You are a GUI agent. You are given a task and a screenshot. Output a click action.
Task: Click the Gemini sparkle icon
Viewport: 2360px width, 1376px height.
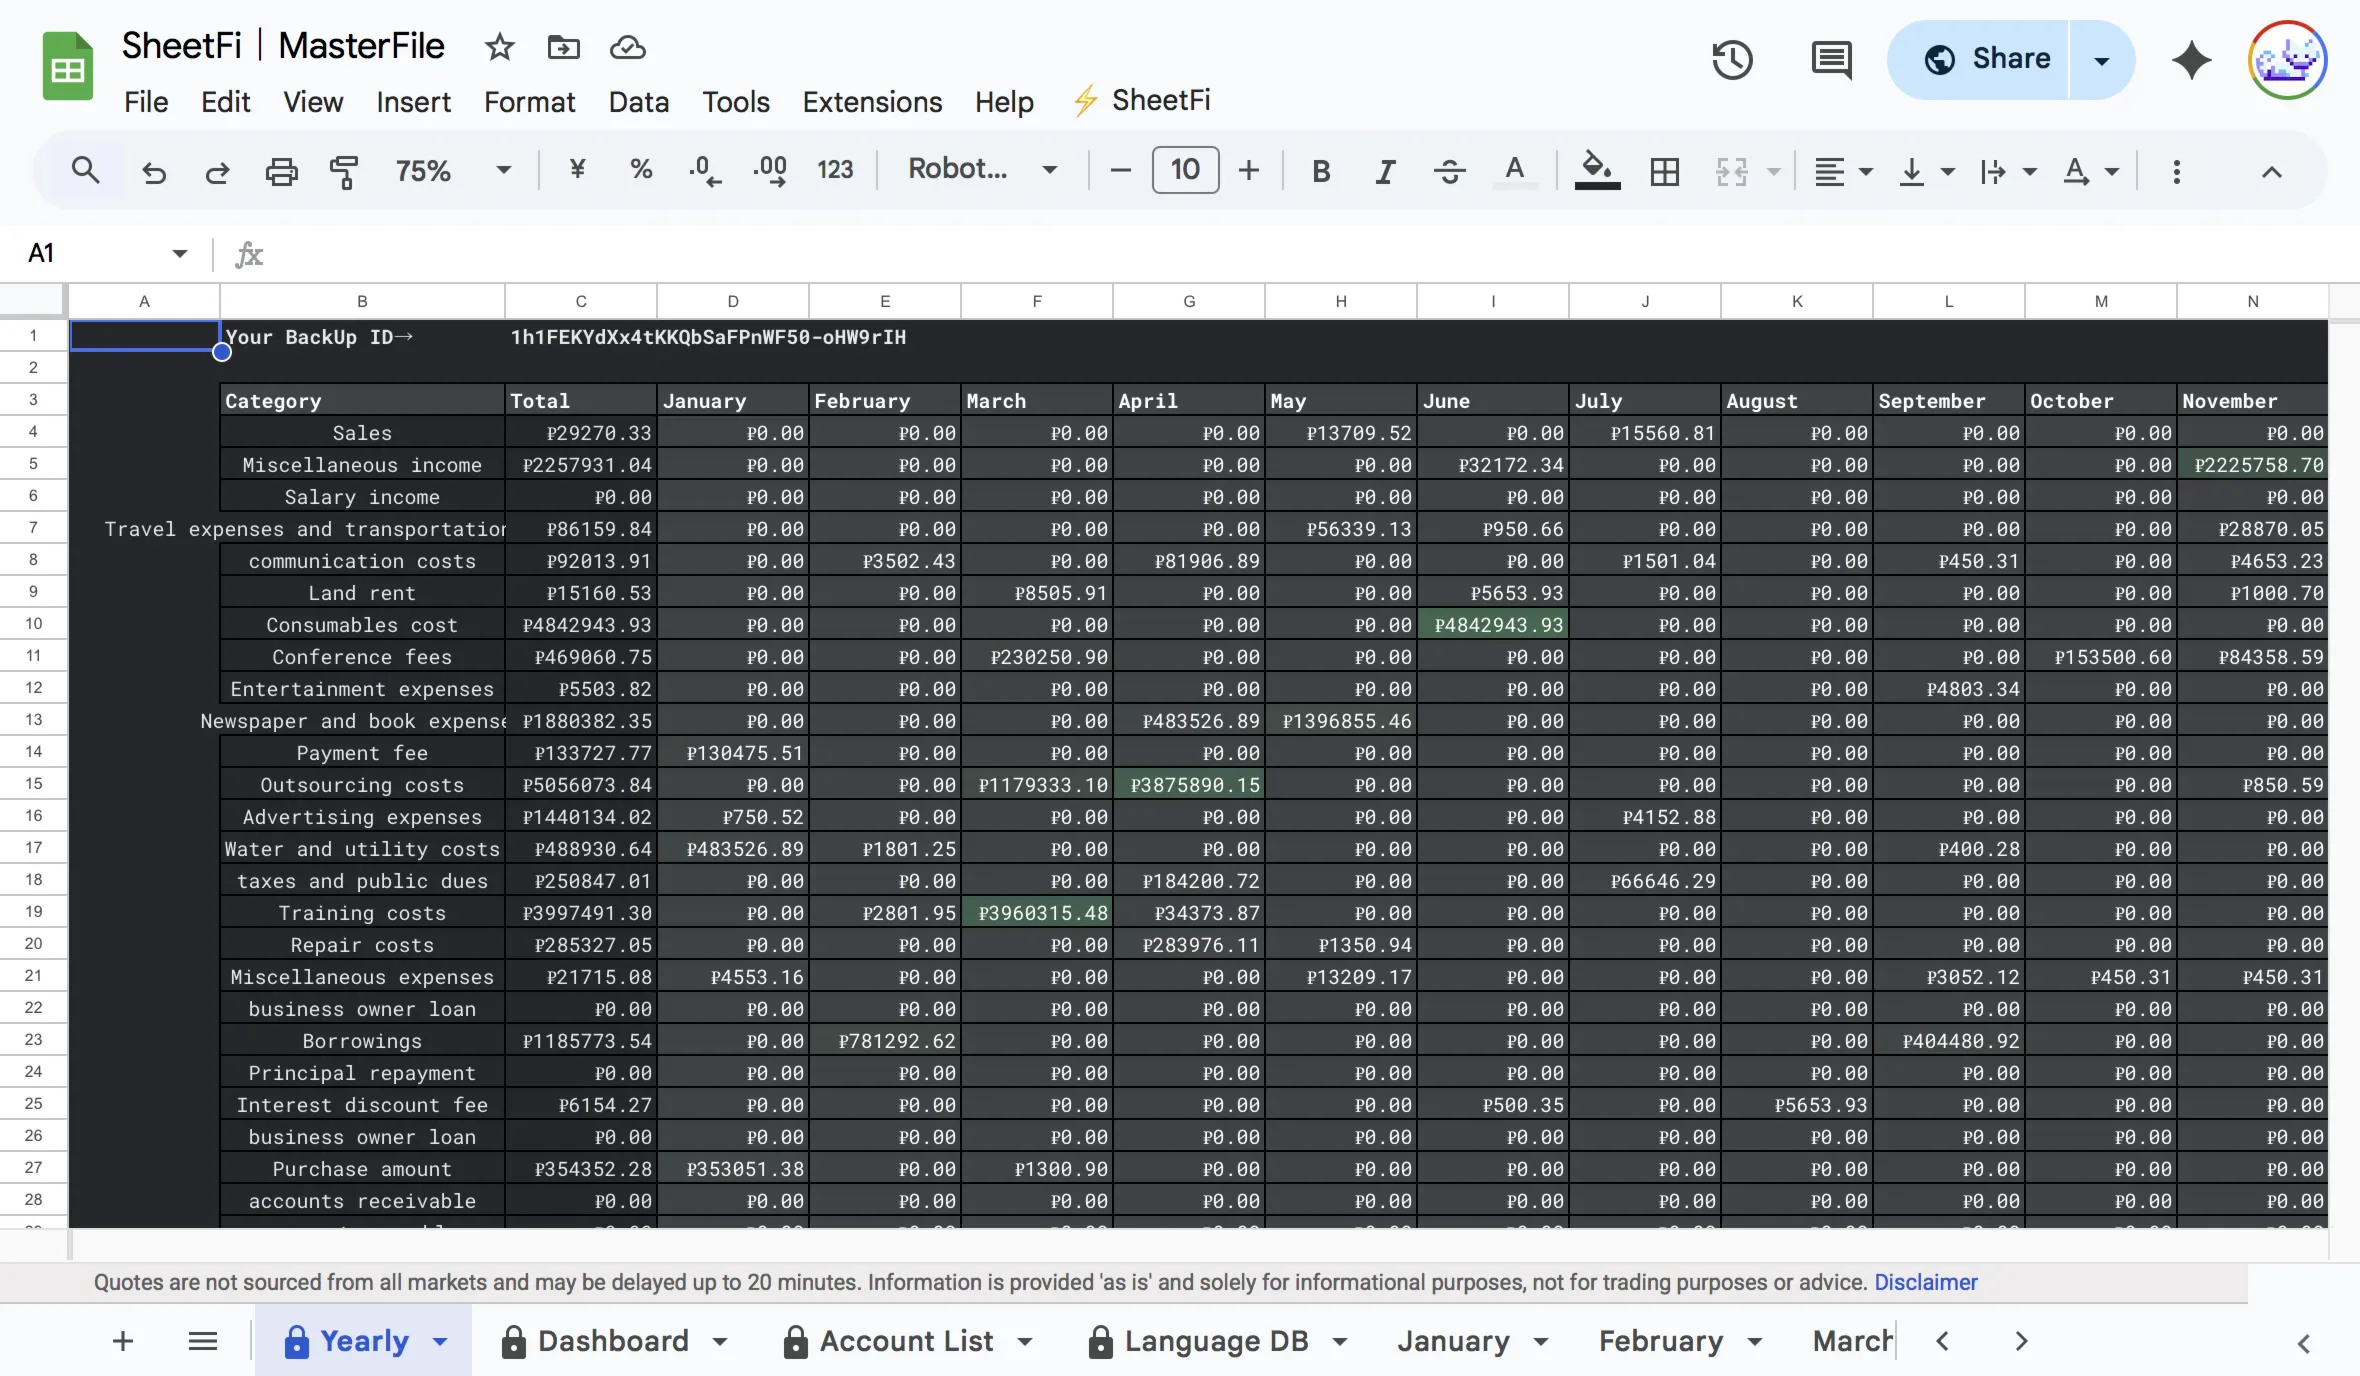2191,60
